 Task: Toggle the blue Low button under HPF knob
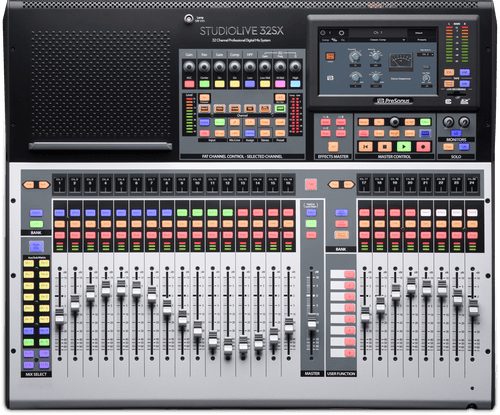250,84
